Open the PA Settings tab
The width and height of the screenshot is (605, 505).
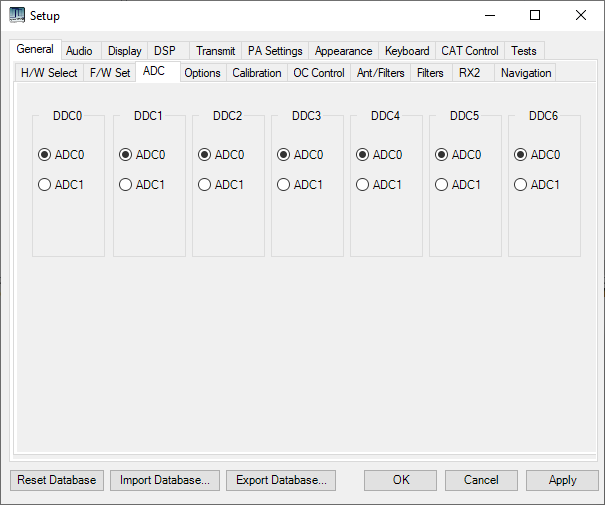[x=275, y=51]
